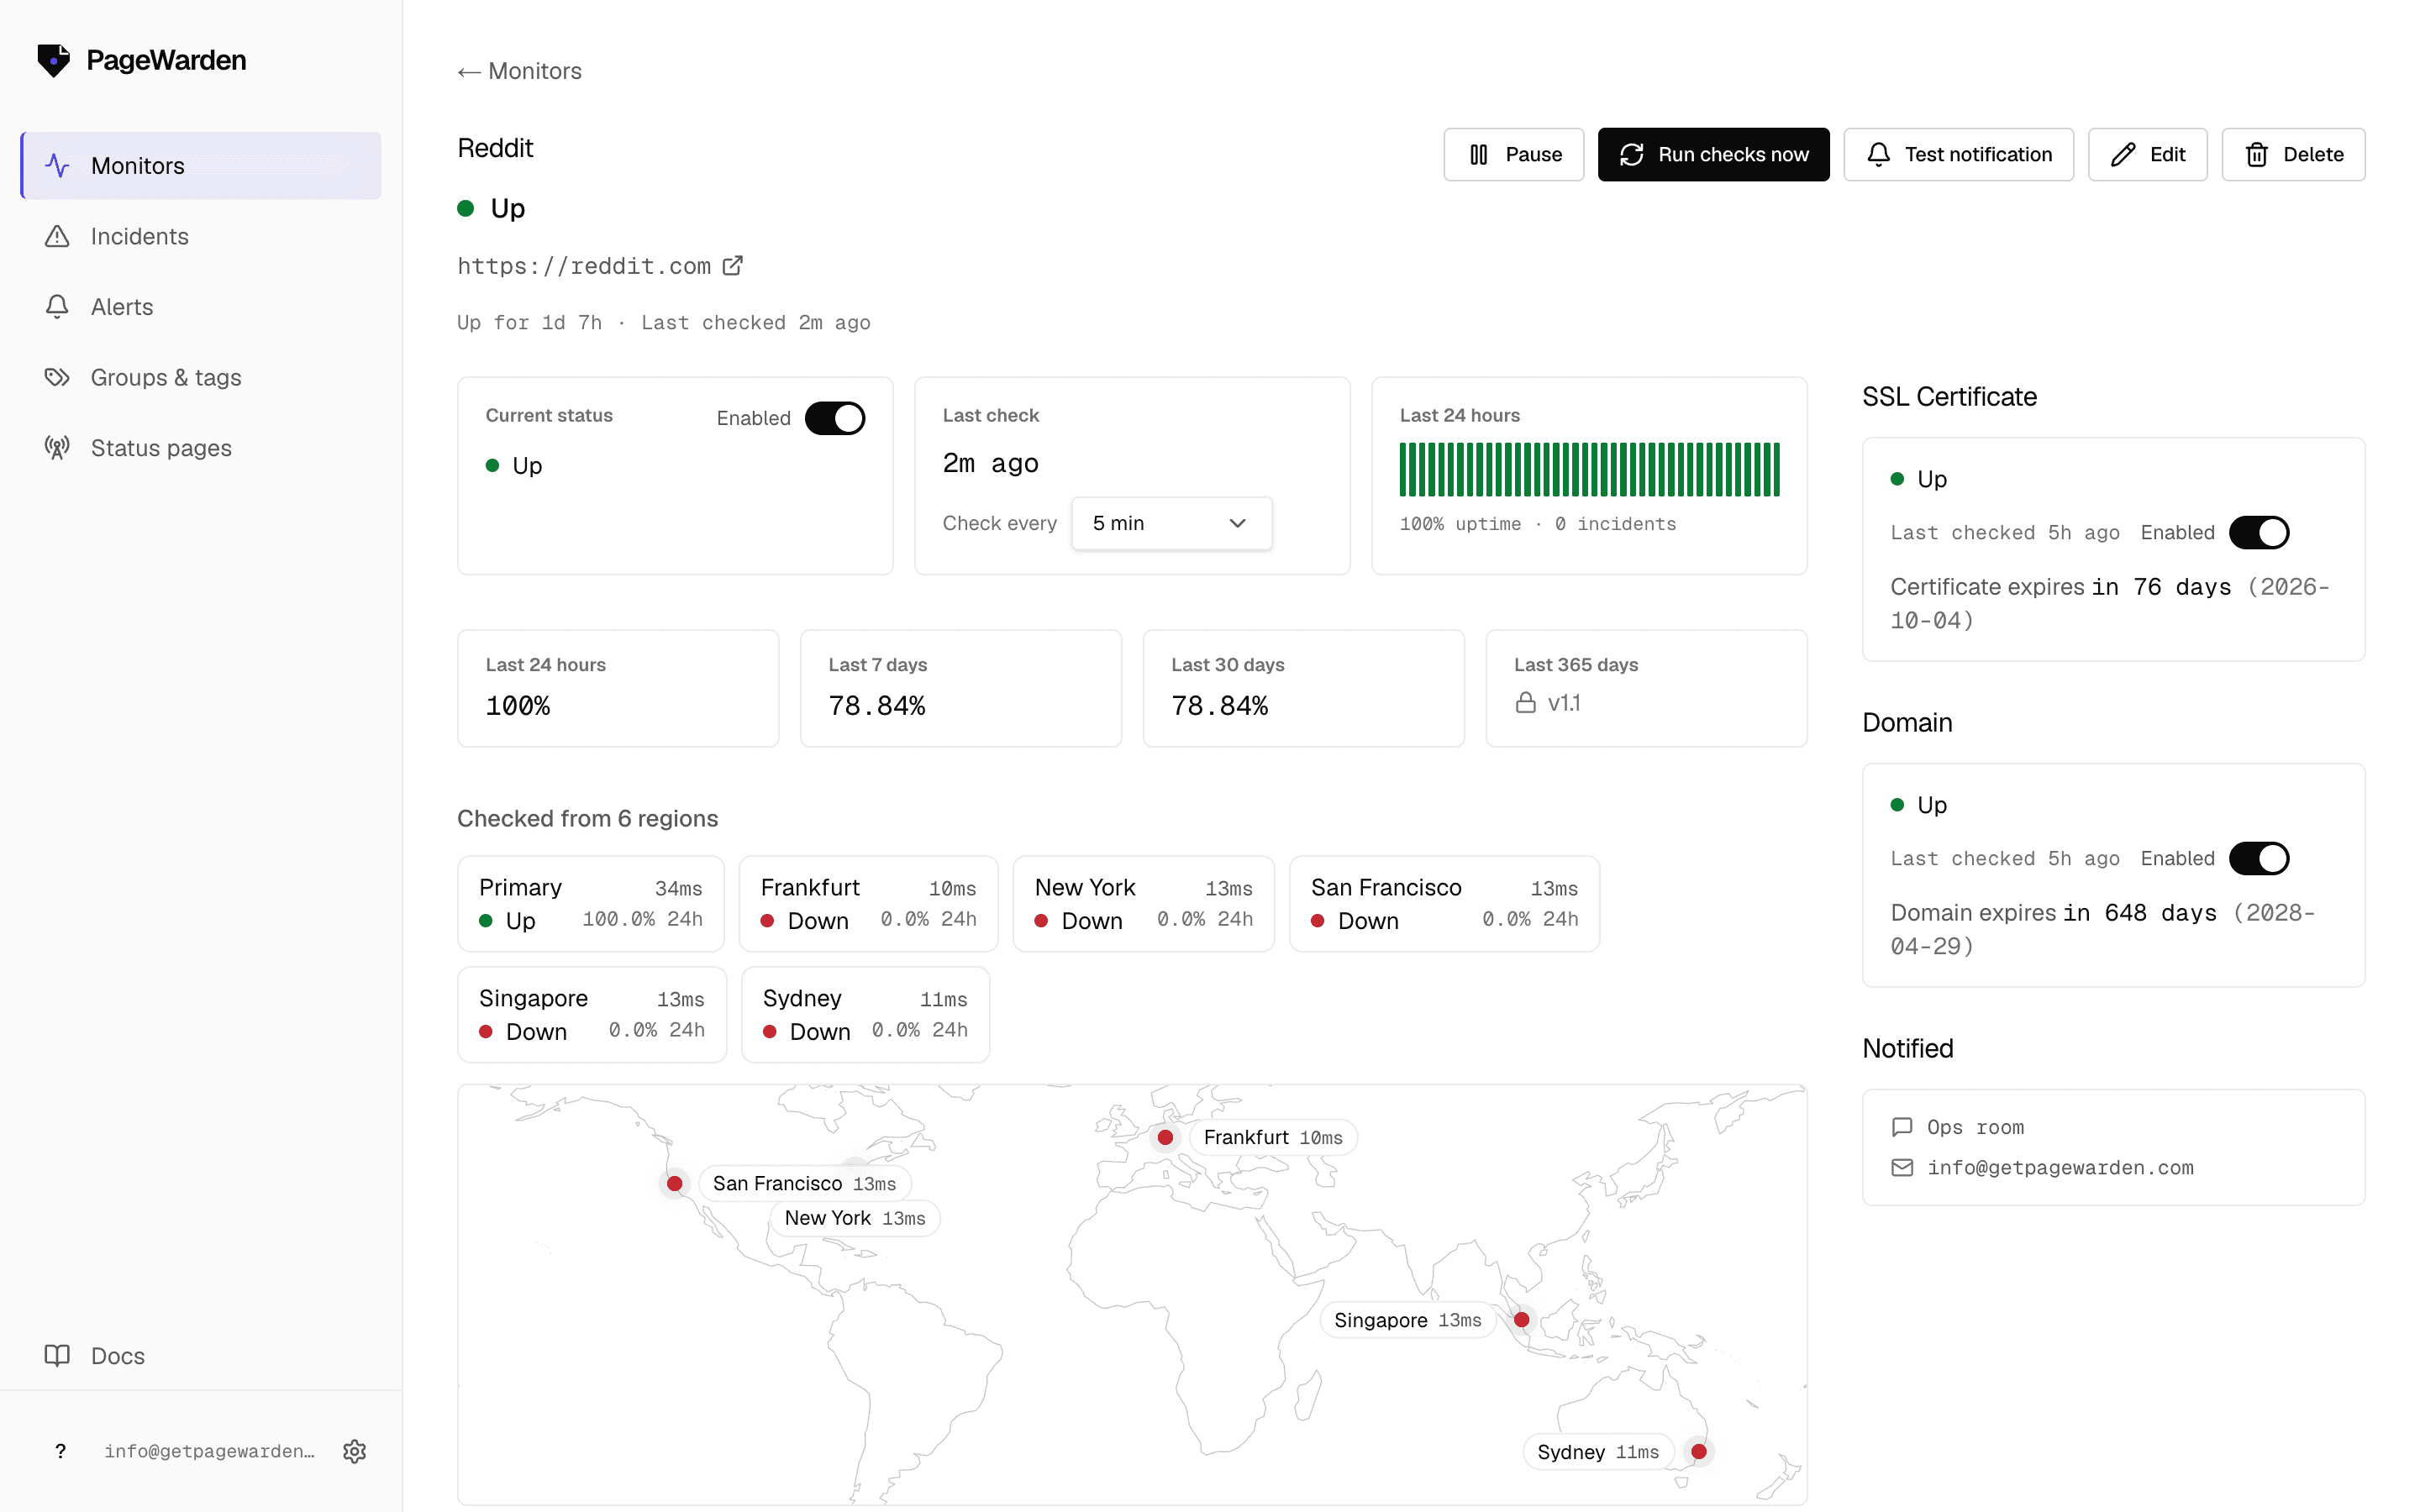
Task: Click the Docs book icon
Action: (57, 1355)
